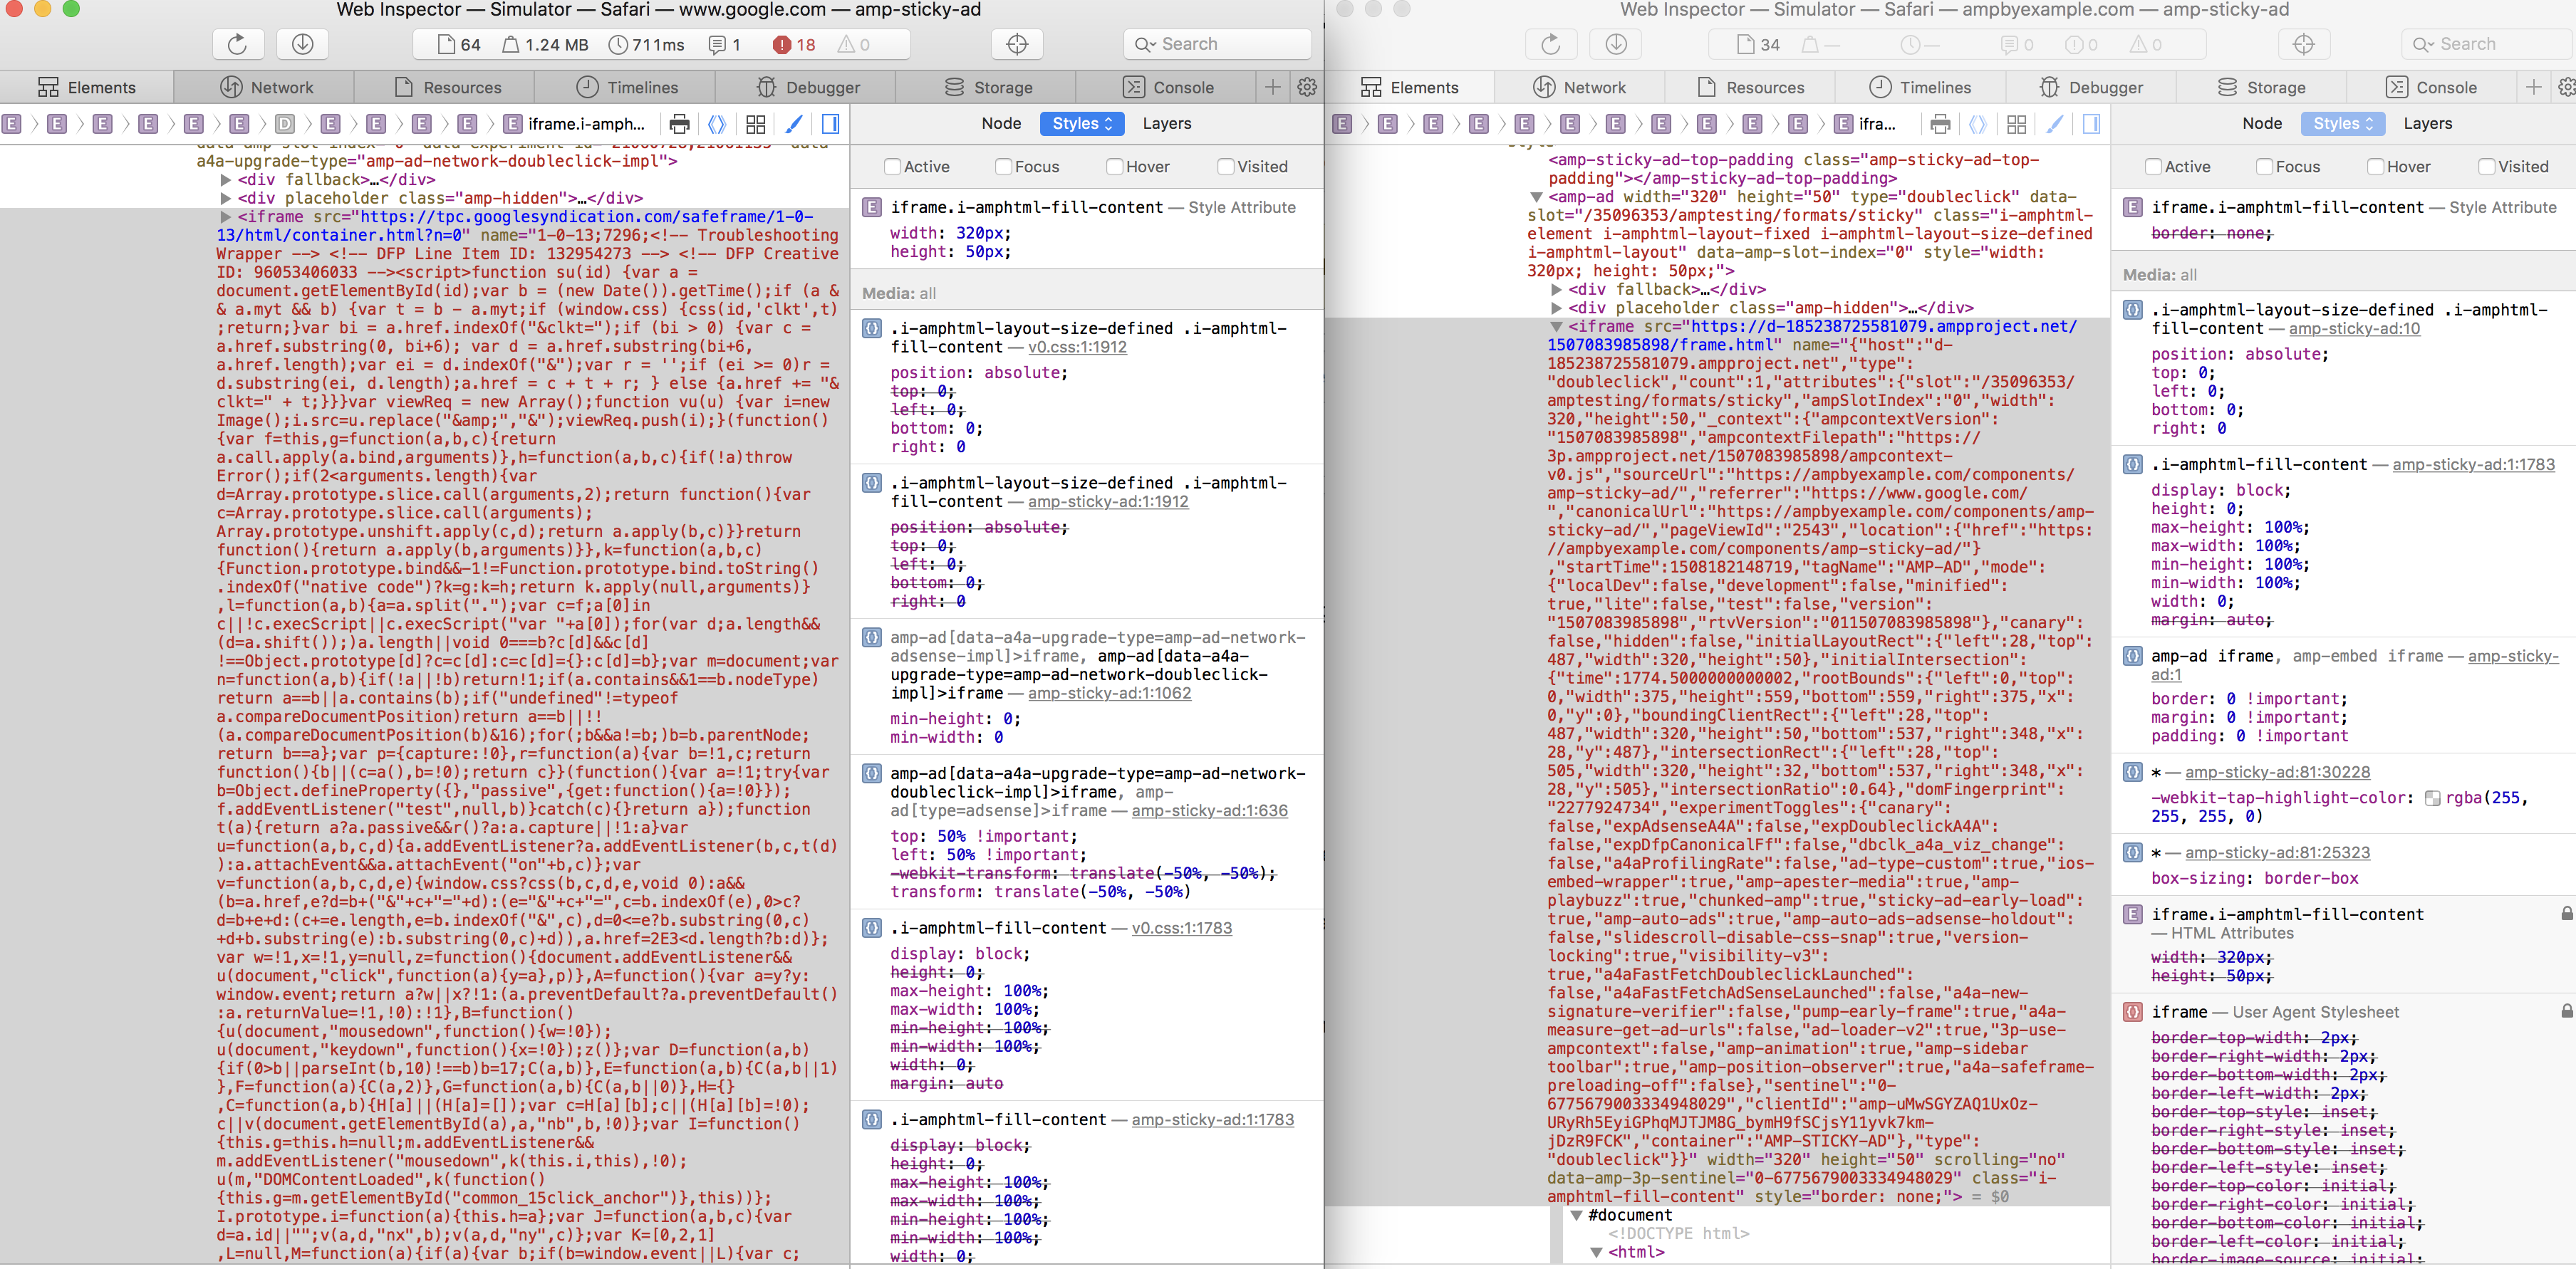
Task: Select the Layers sidebar button in right inspector
Action: tap(2427, 123)
